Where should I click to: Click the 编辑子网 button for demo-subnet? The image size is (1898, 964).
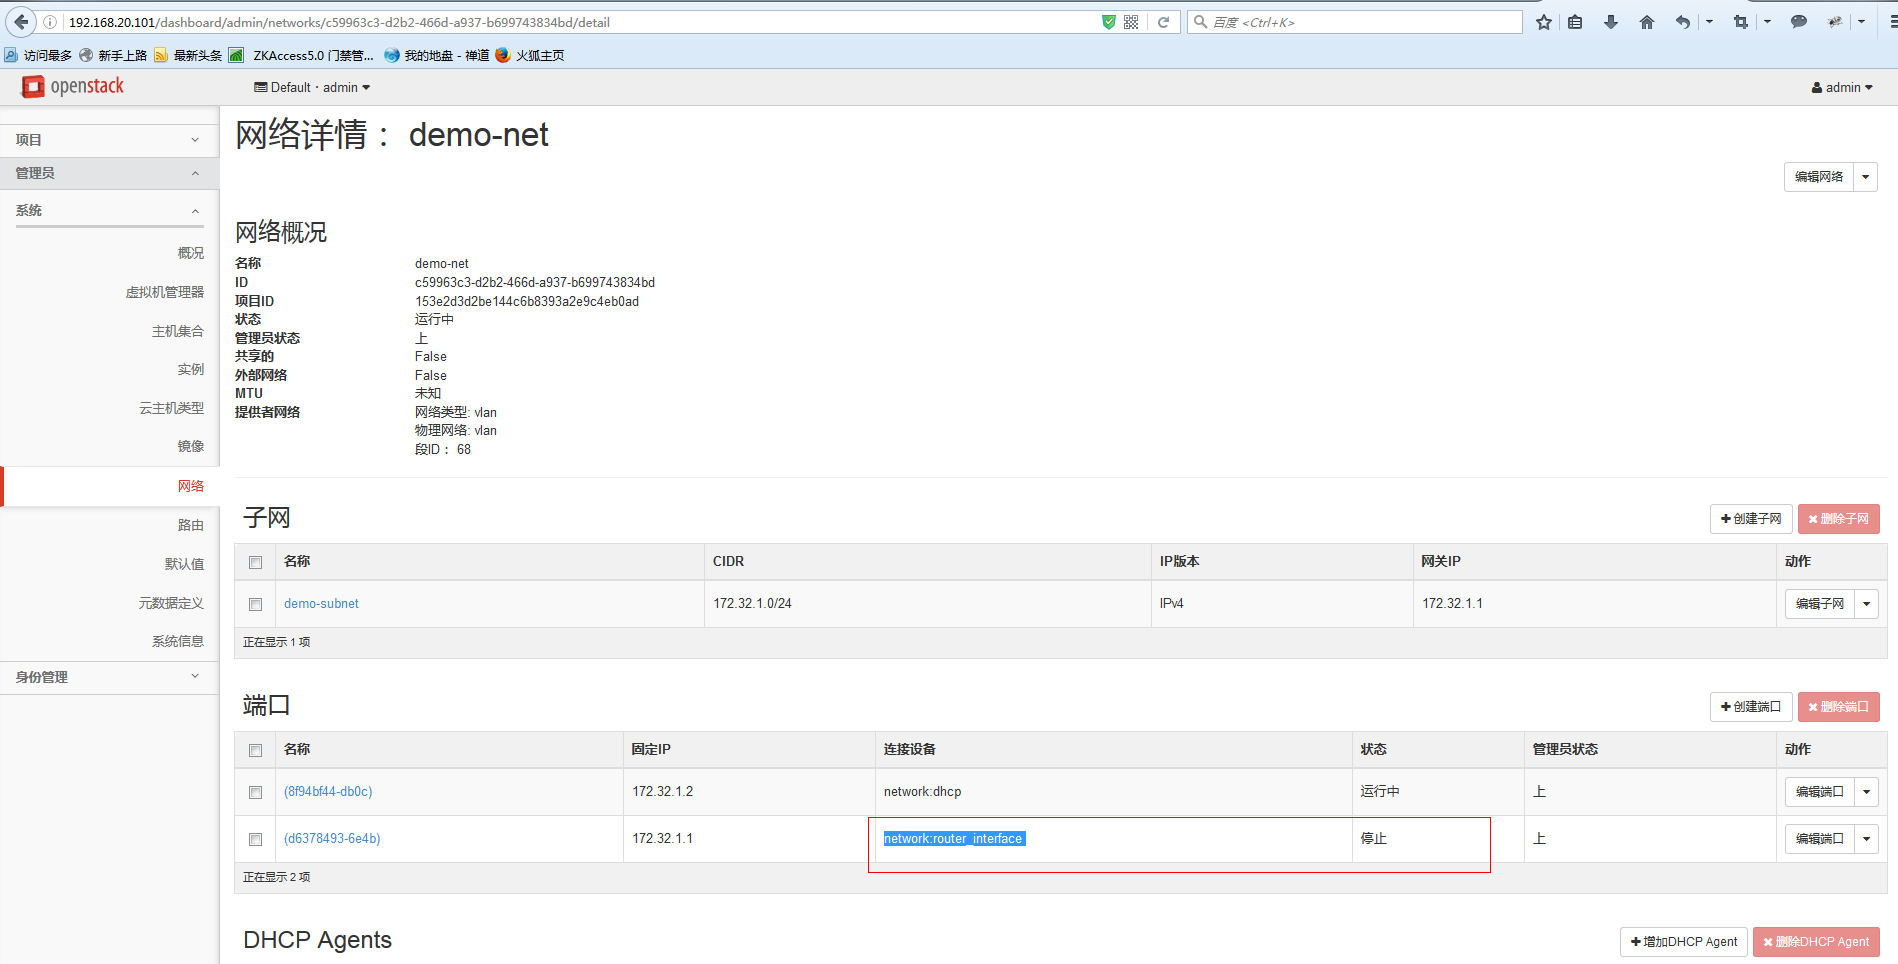[x=1820, y=604]
